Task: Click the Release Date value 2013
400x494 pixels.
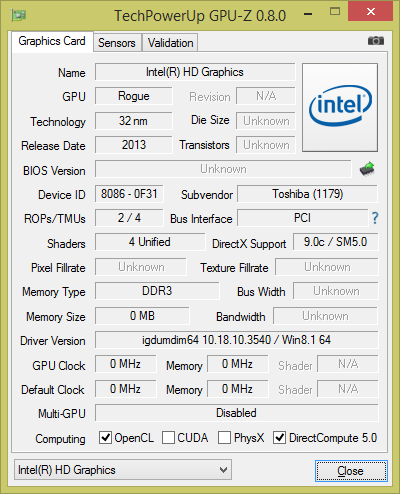Action: pyautogui.click(x=134, y=145)
